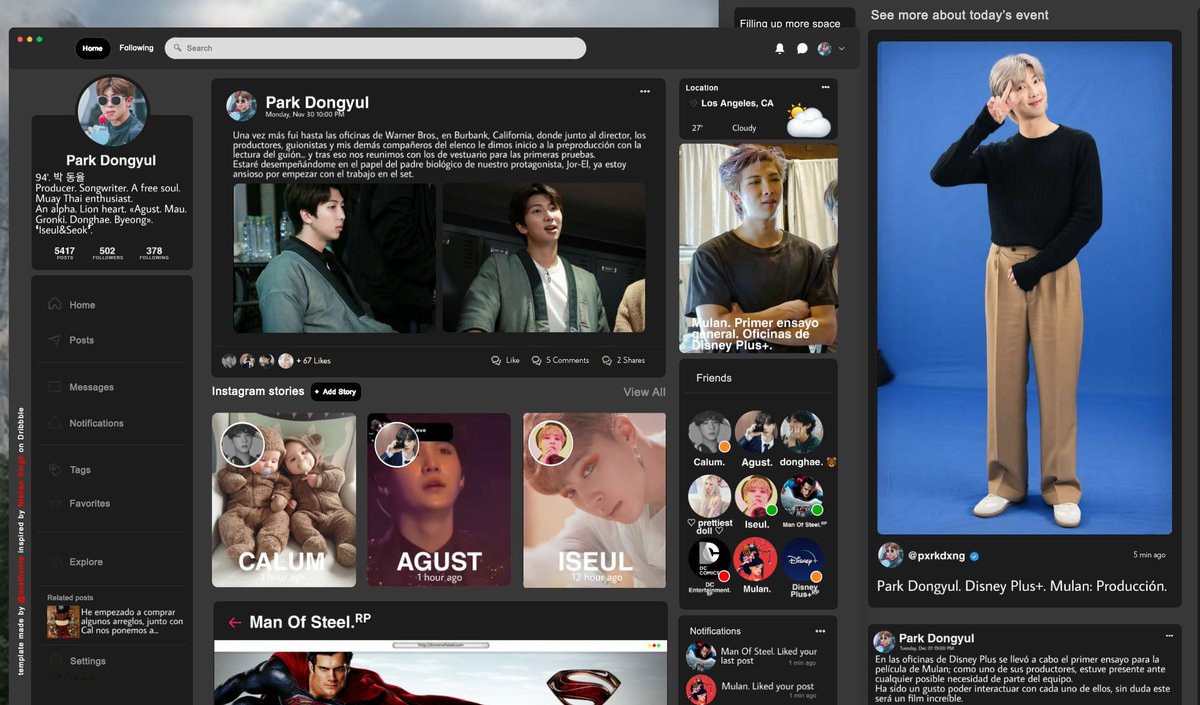Like the Warner Bros post
1200x705 pixels.
click(505, 360)
